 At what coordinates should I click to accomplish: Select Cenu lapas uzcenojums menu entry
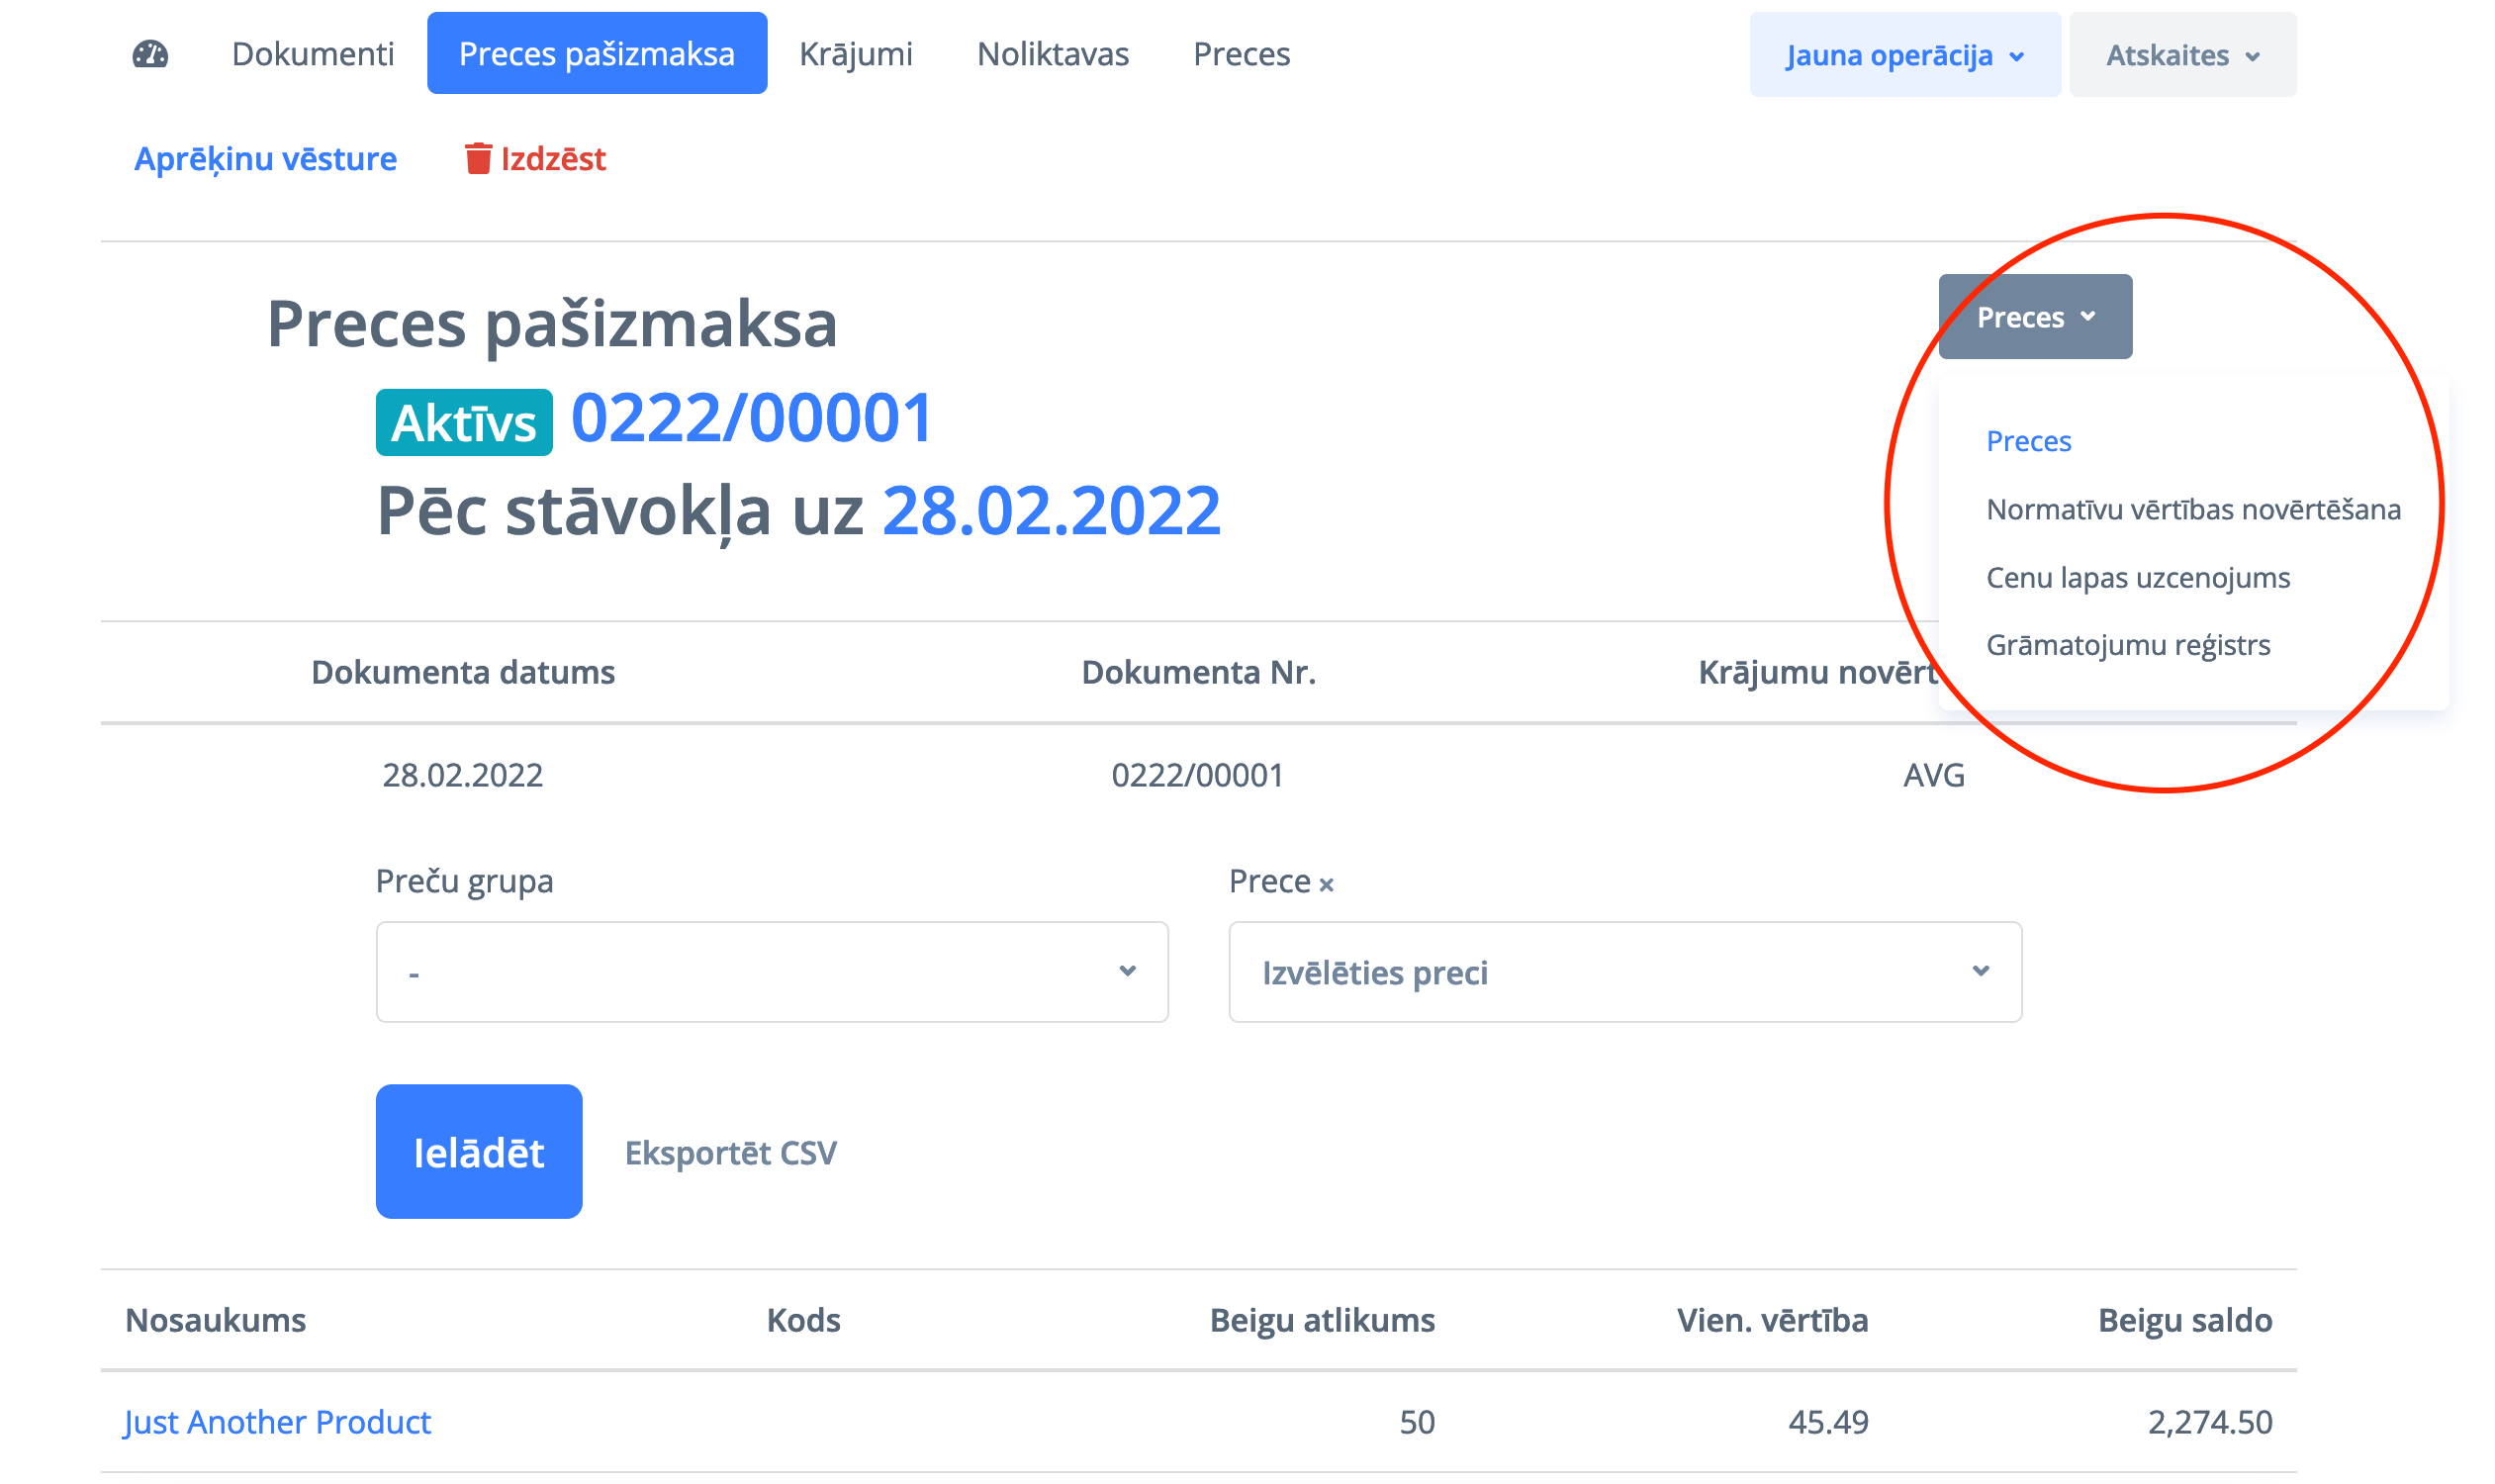2137,578
